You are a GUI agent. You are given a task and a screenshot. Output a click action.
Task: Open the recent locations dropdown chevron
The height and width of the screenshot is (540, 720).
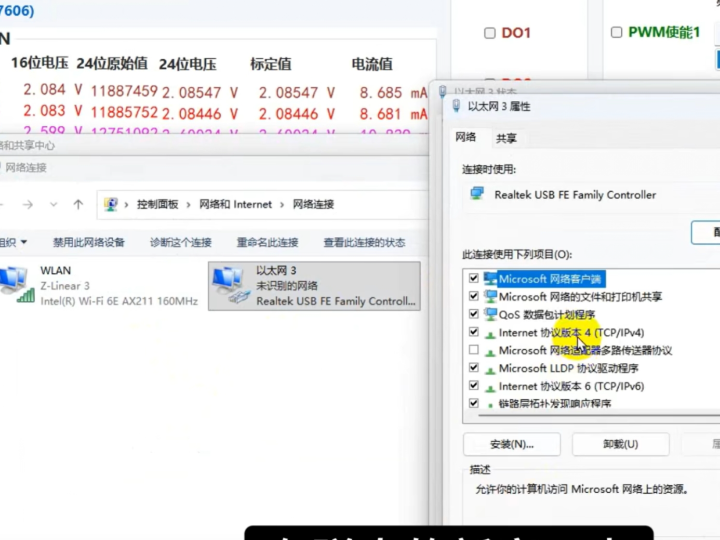pos(53,205)
